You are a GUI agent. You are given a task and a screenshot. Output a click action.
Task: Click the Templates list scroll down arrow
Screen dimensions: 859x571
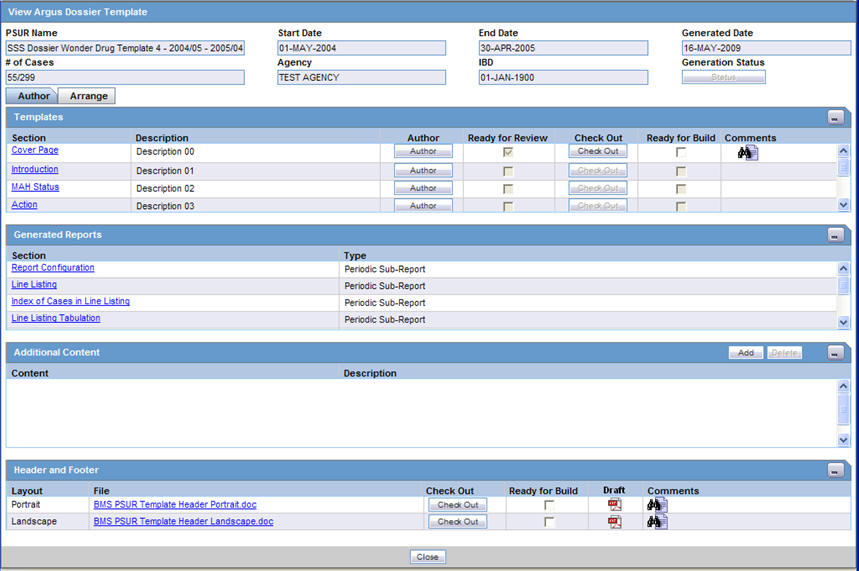[843, 205]
